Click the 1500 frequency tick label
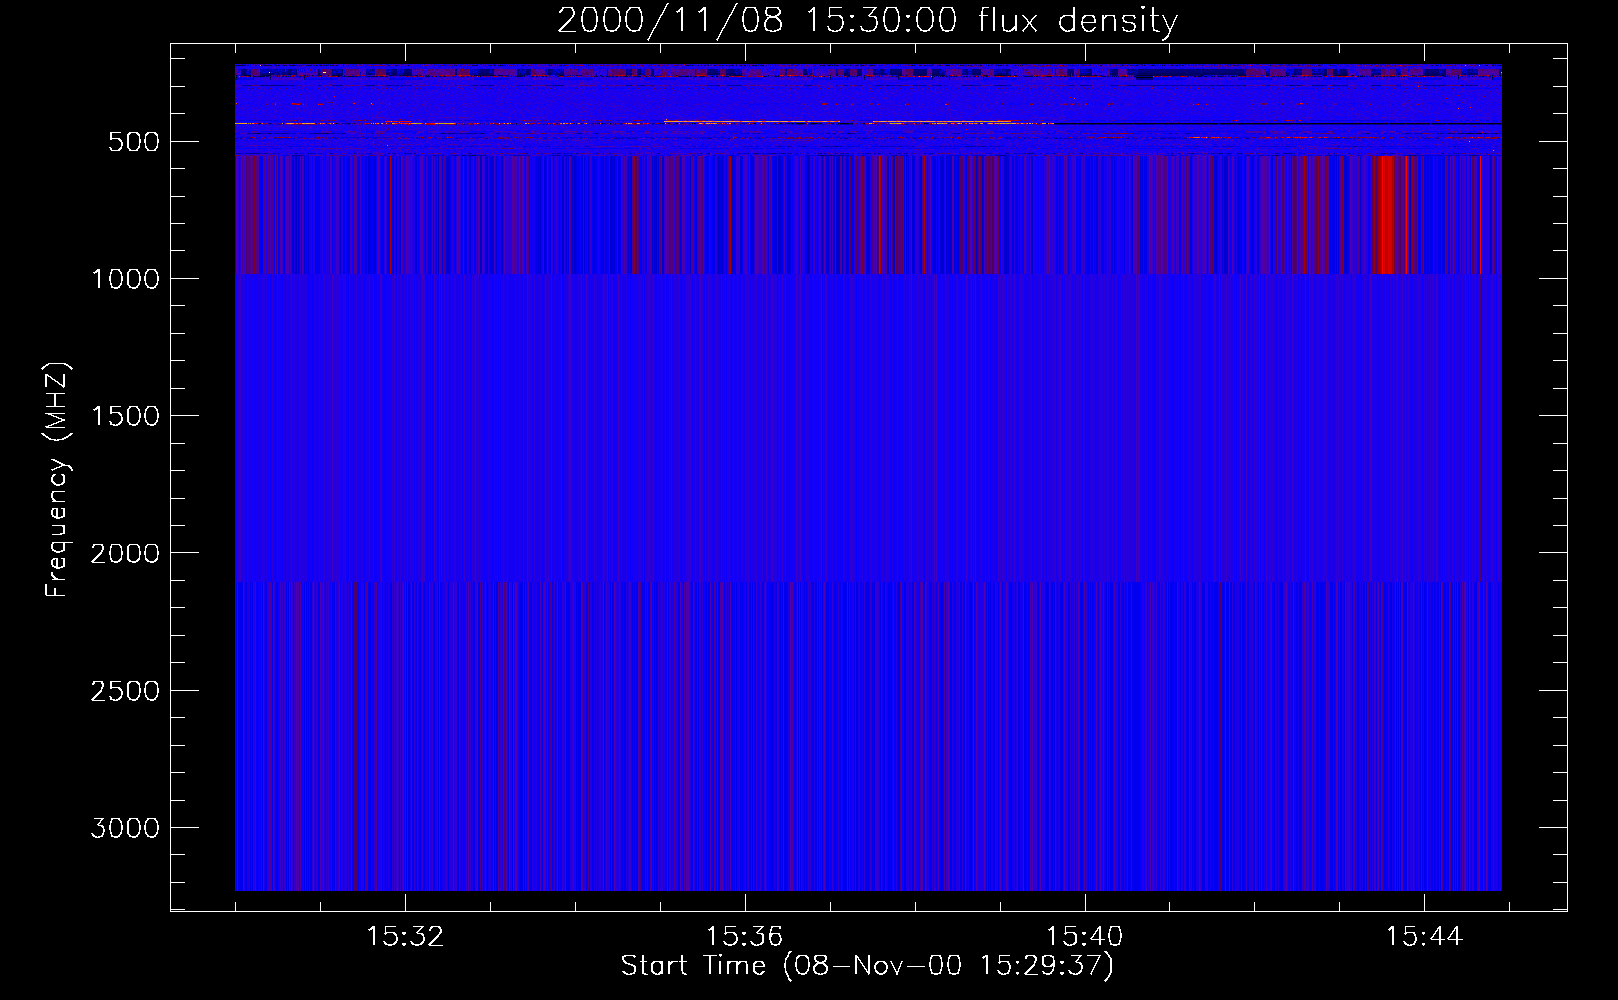 pos(125,416)
